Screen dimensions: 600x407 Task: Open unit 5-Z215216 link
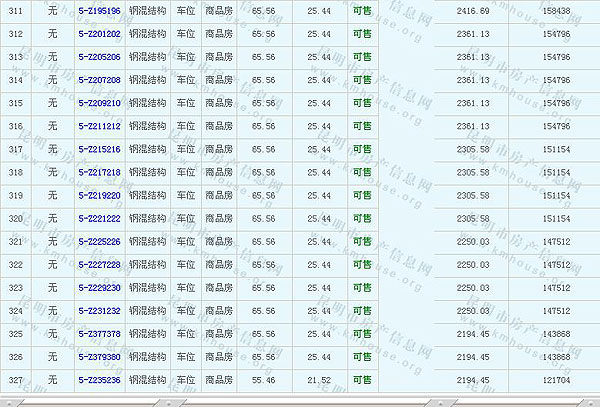[99, 149]
